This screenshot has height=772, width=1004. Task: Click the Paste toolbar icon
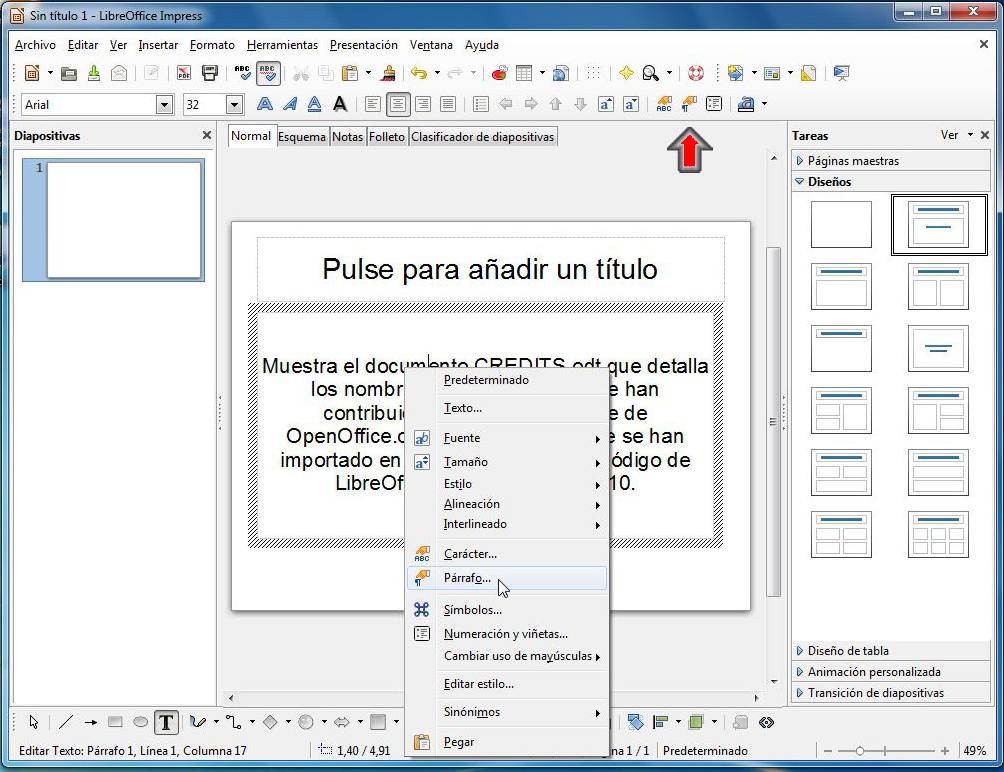[x=350, y=73]
